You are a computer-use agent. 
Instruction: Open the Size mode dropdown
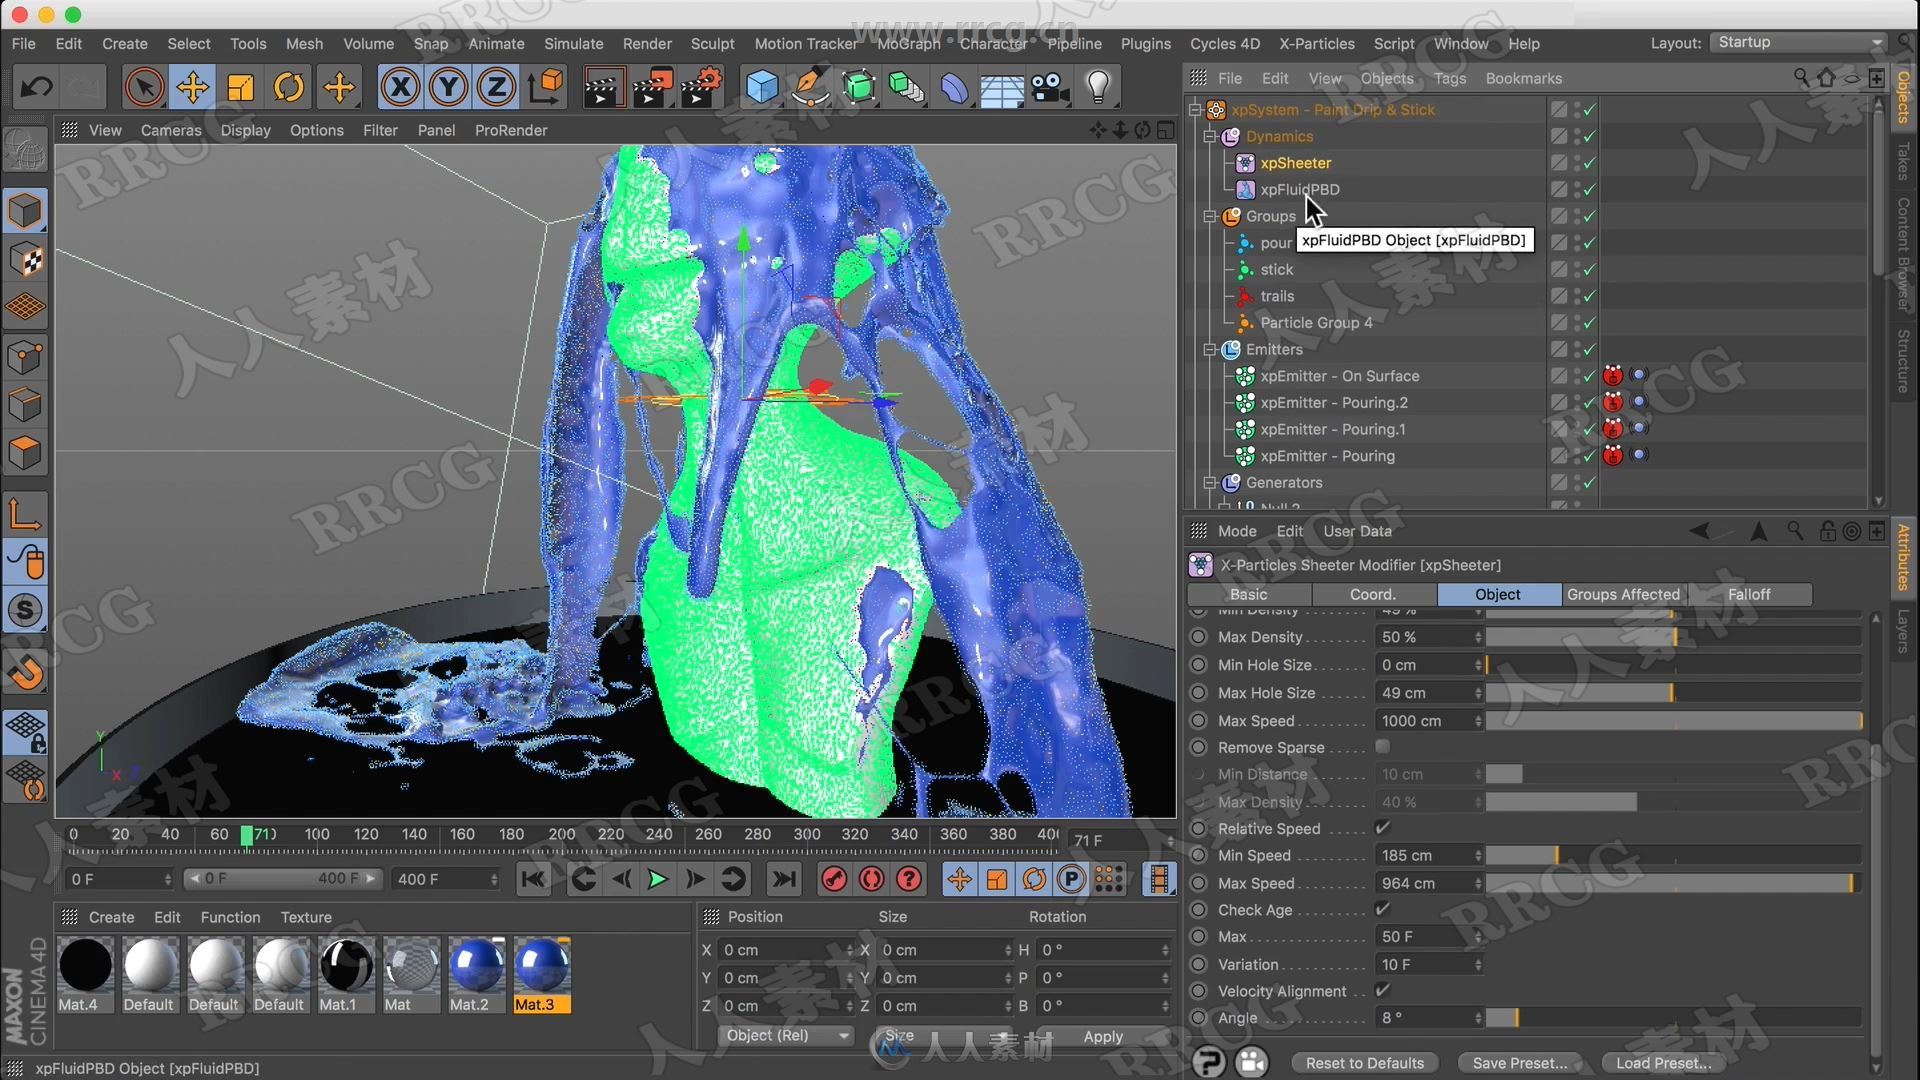(x=945, y=1036)
